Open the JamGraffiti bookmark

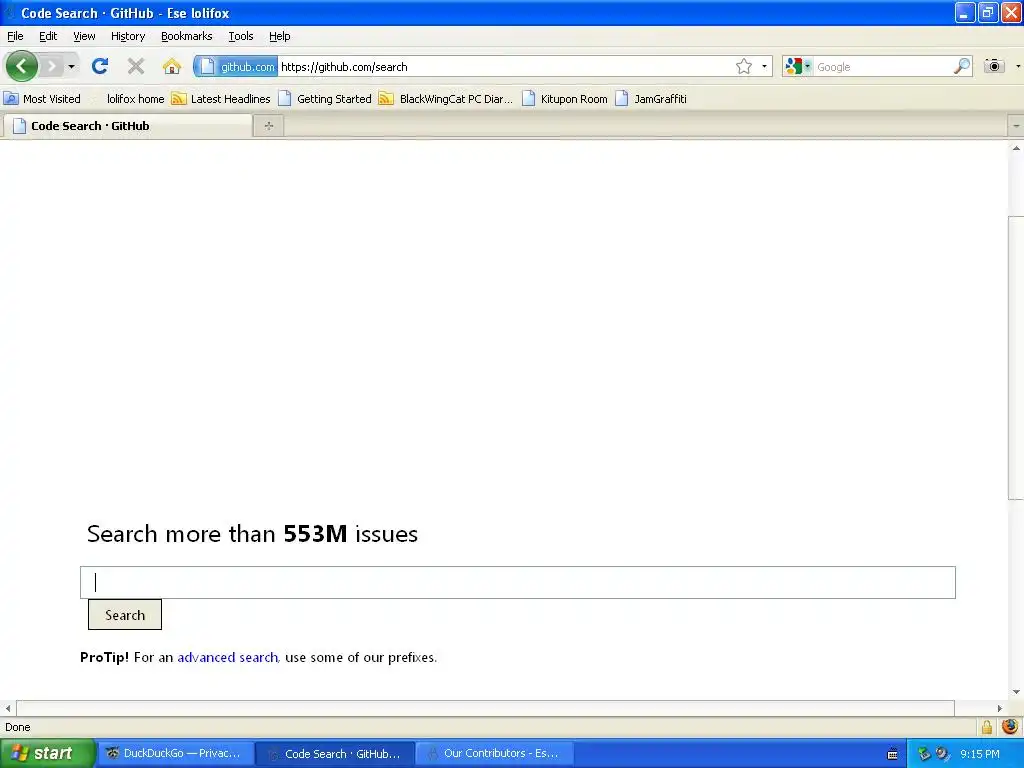[651, 99]
